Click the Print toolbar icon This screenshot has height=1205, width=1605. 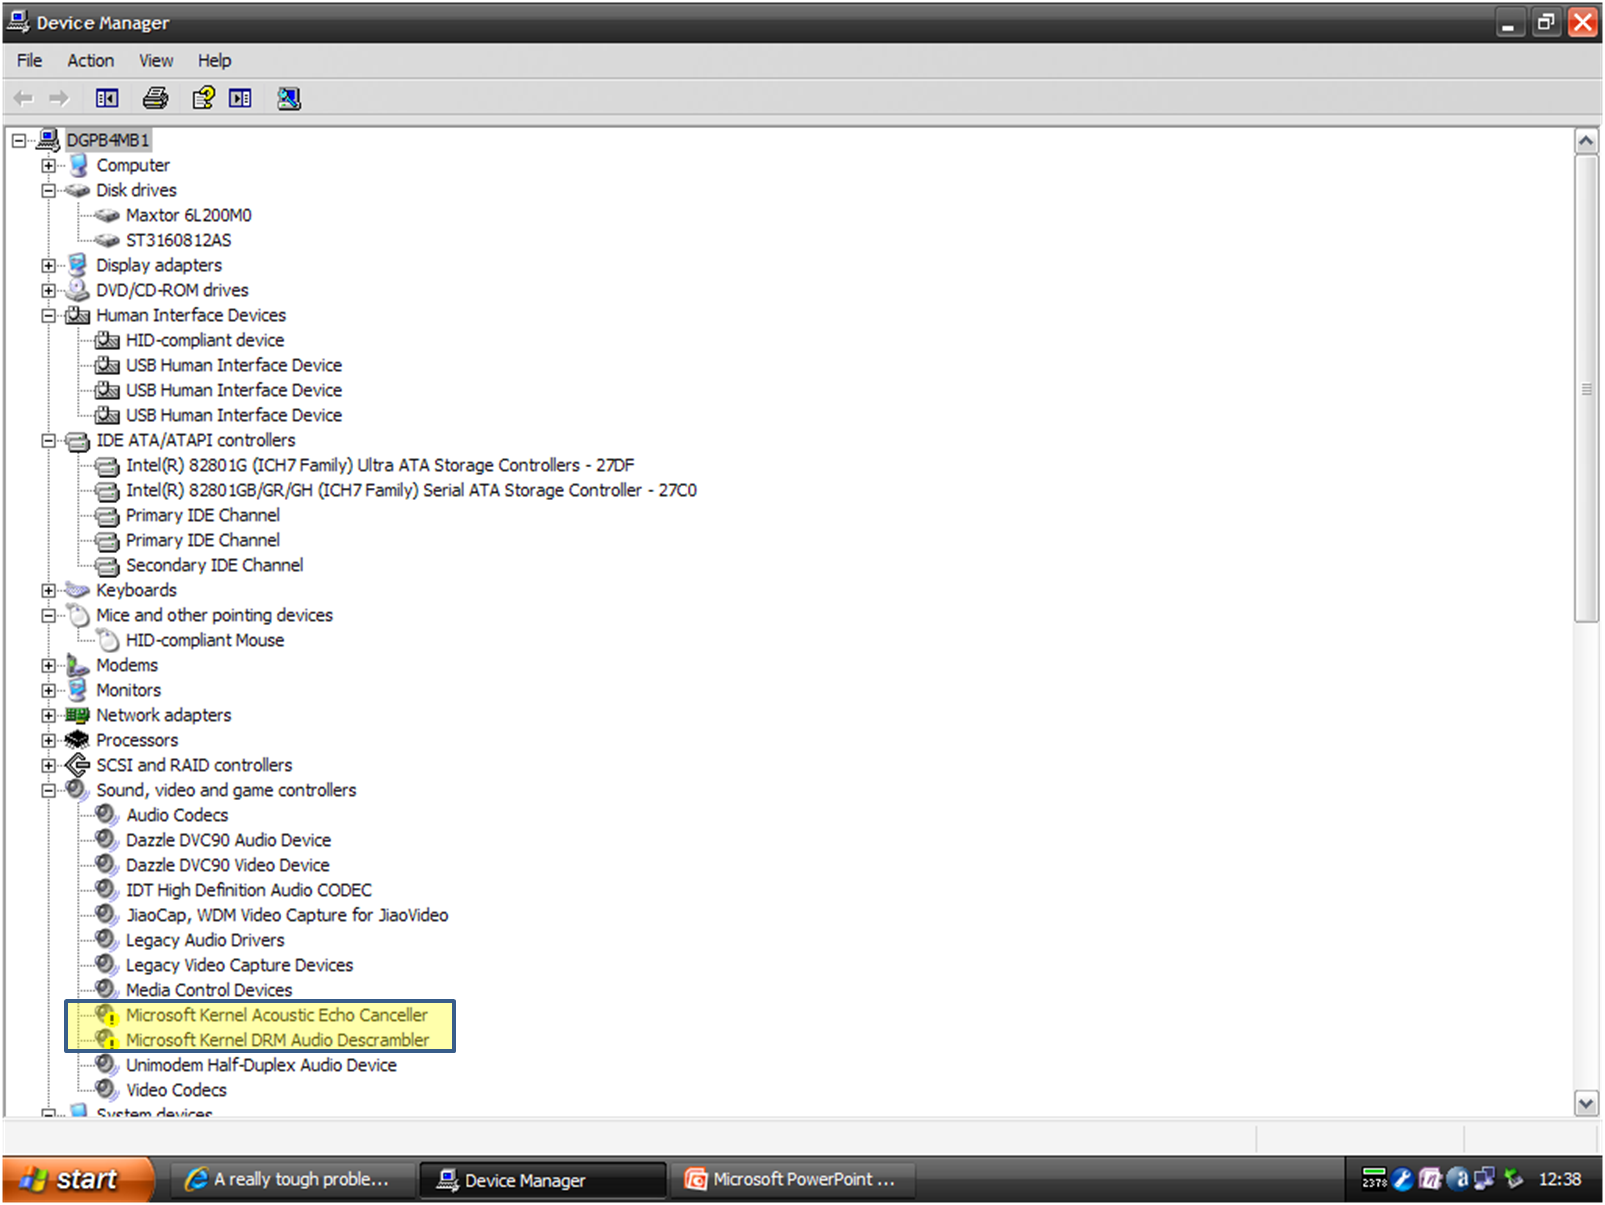155,98
